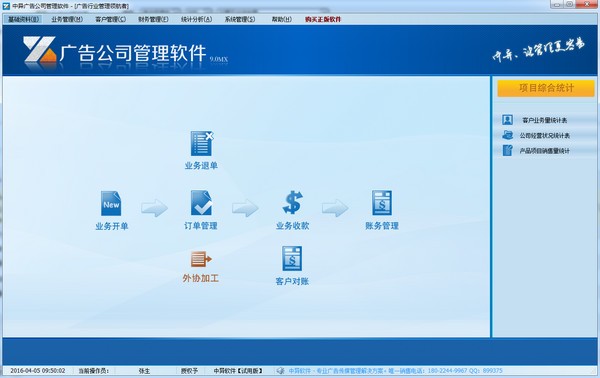
Task: Click the 外协加工 label
Action: [x=201, y=278]
